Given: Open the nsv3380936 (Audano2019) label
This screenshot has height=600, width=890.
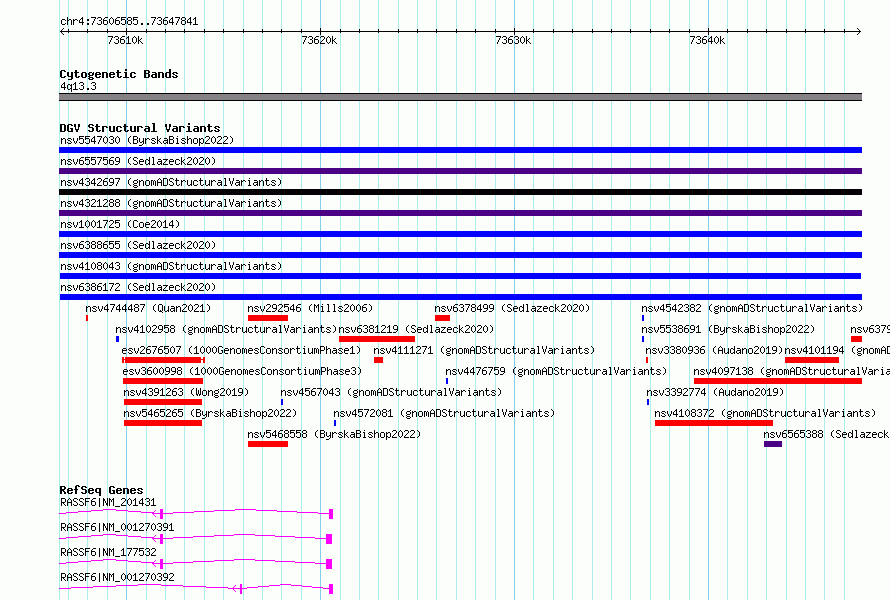Looking at the screenshot, I should [714, 350].
